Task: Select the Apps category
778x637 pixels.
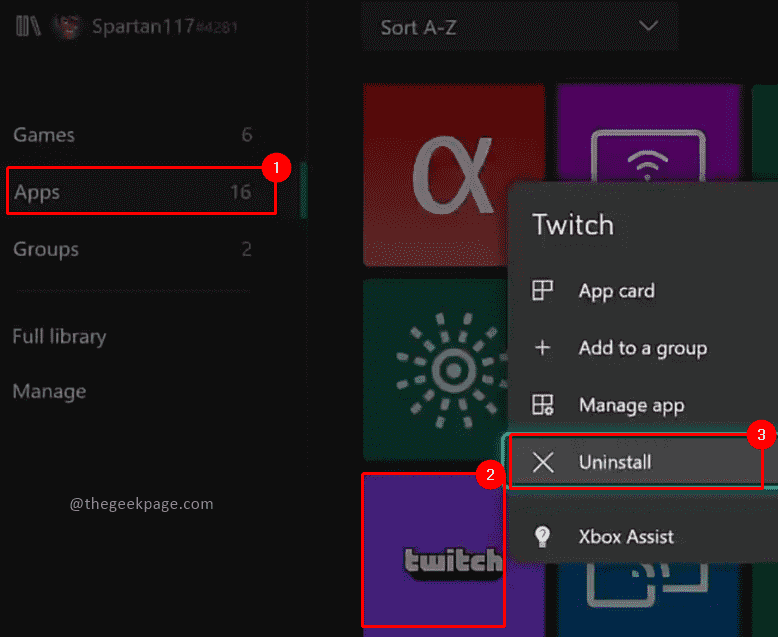Action: [141, 191]
